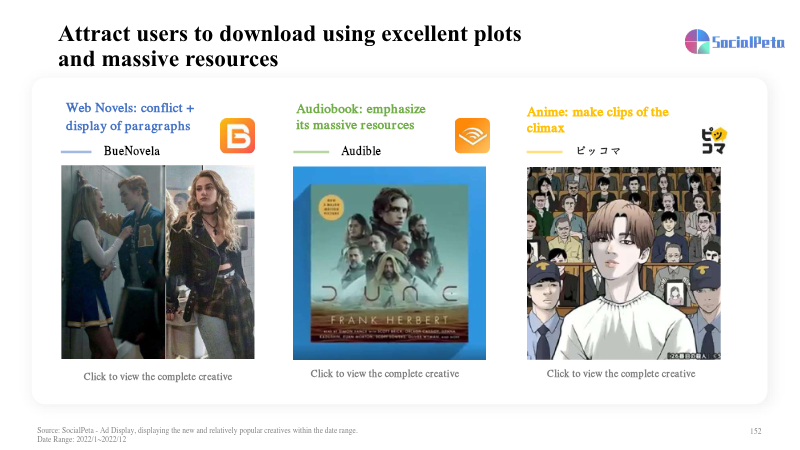Click the 'Source: SocialPeta - Ad Display' footnote

[x=197, y=431]
